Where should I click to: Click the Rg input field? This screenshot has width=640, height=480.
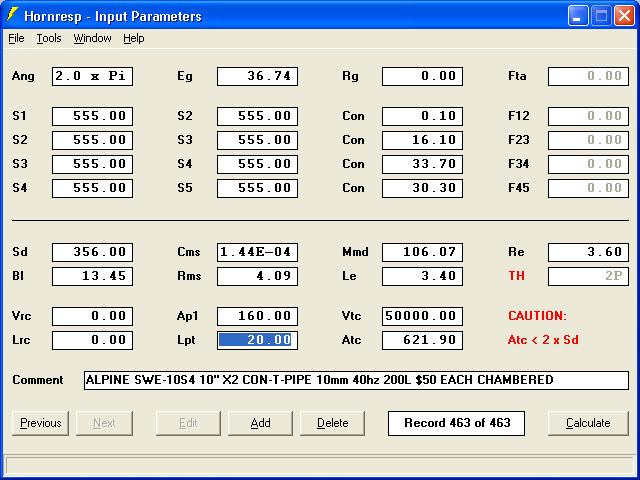[422, 76]
